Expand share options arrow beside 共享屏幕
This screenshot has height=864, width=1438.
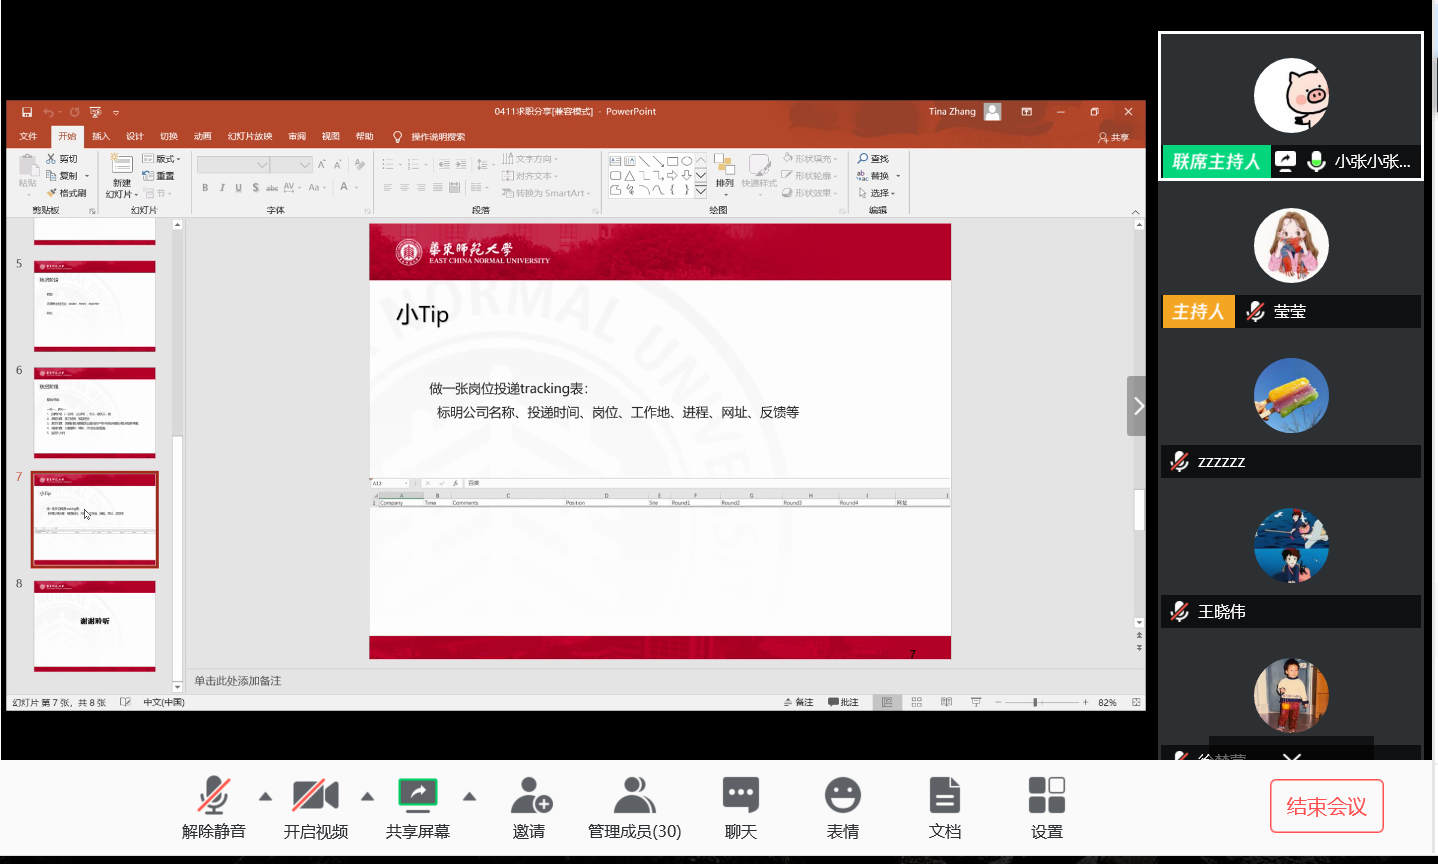(x=469, y=797)
